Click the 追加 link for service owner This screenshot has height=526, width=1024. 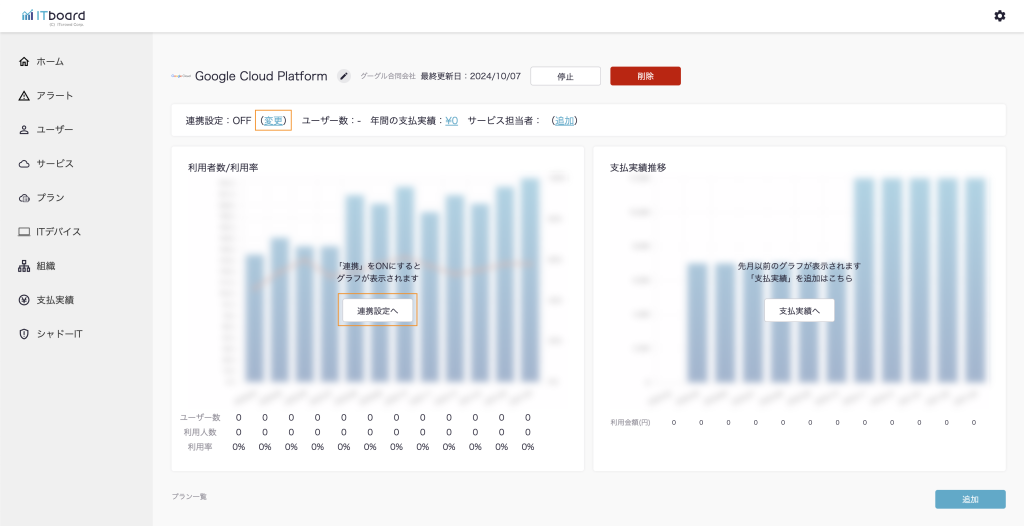coord(565,121)
